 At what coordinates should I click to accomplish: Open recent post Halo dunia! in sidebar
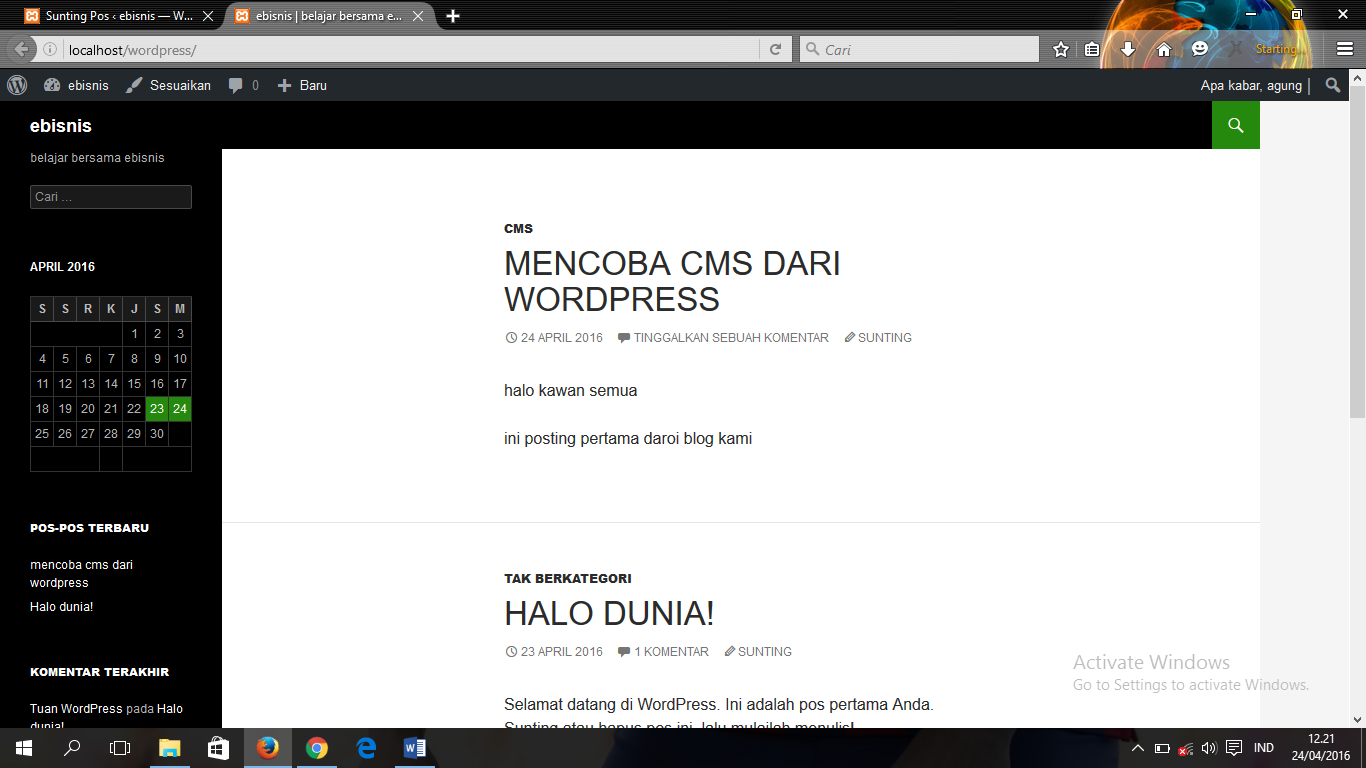tap(61, 607)
